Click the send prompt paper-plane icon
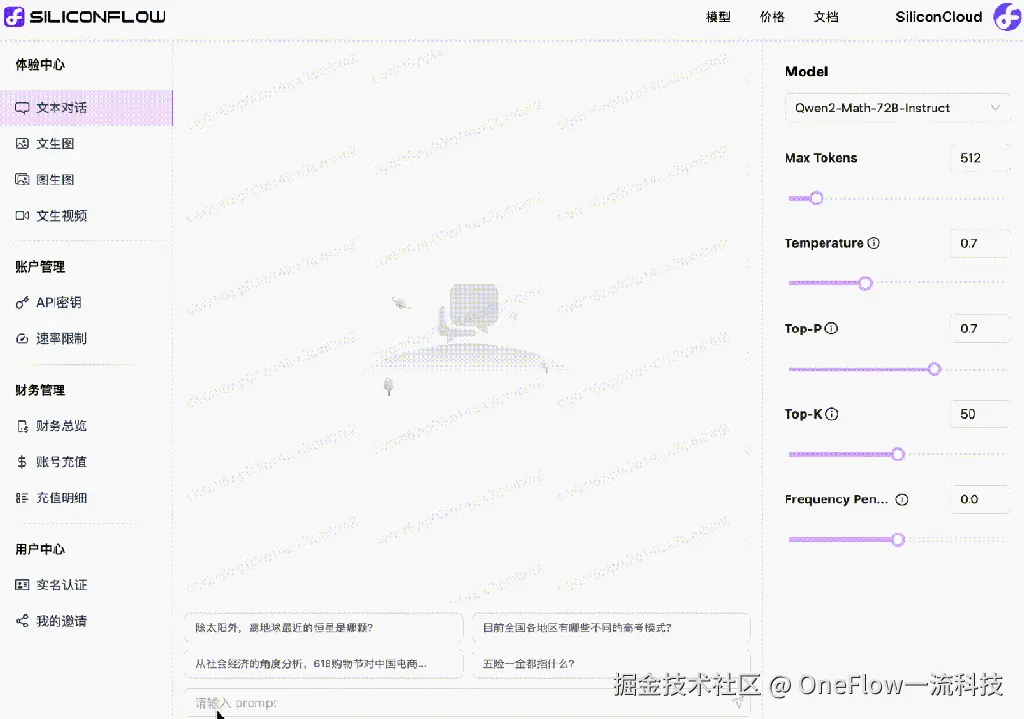The image size is (1024, 719). (738, 702)
